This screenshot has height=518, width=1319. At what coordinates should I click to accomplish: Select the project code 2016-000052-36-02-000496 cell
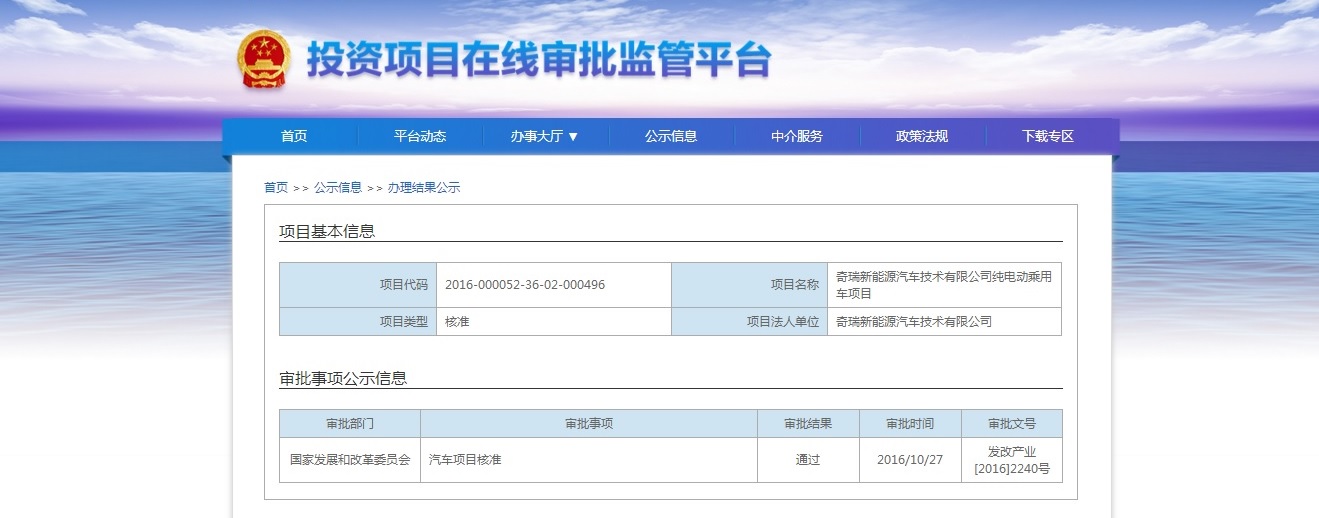525,285
